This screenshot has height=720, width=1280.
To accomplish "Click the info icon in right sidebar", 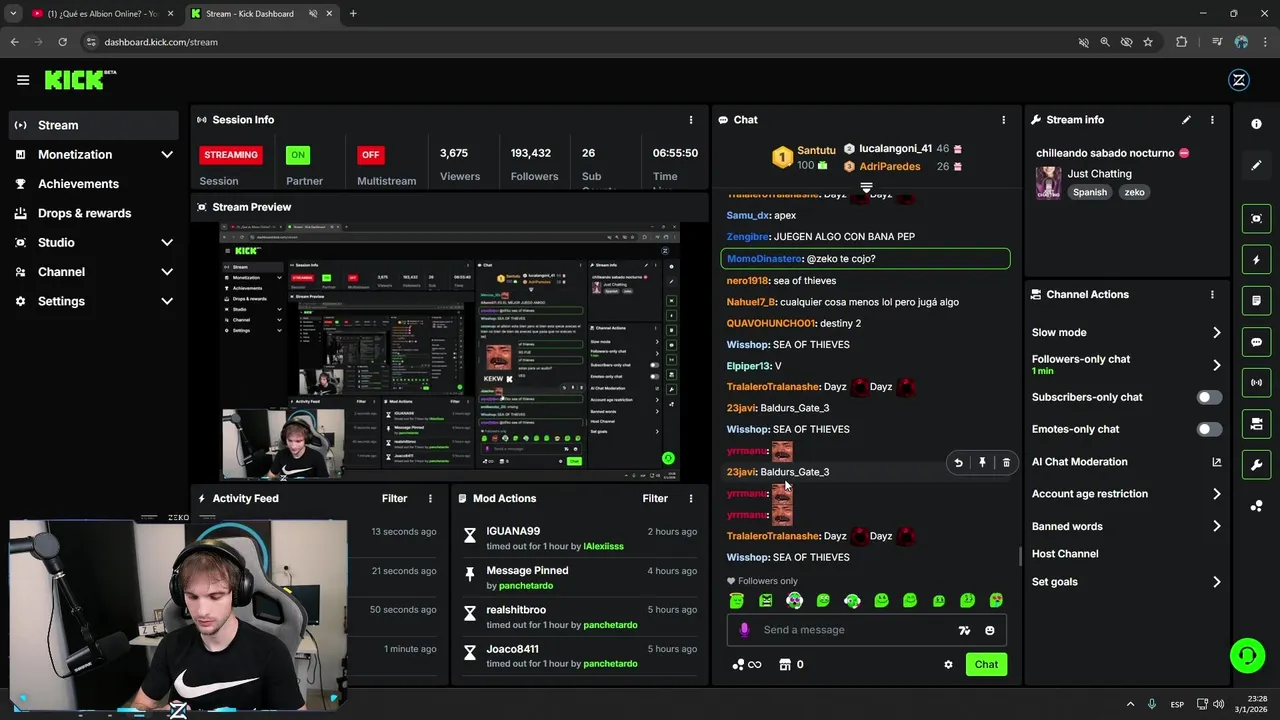I will [x=1256, y=124].
